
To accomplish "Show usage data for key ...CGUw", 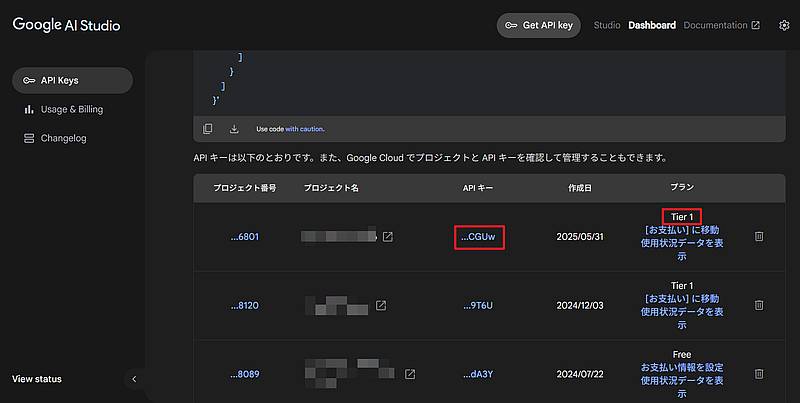I will [x=682, y=249].
